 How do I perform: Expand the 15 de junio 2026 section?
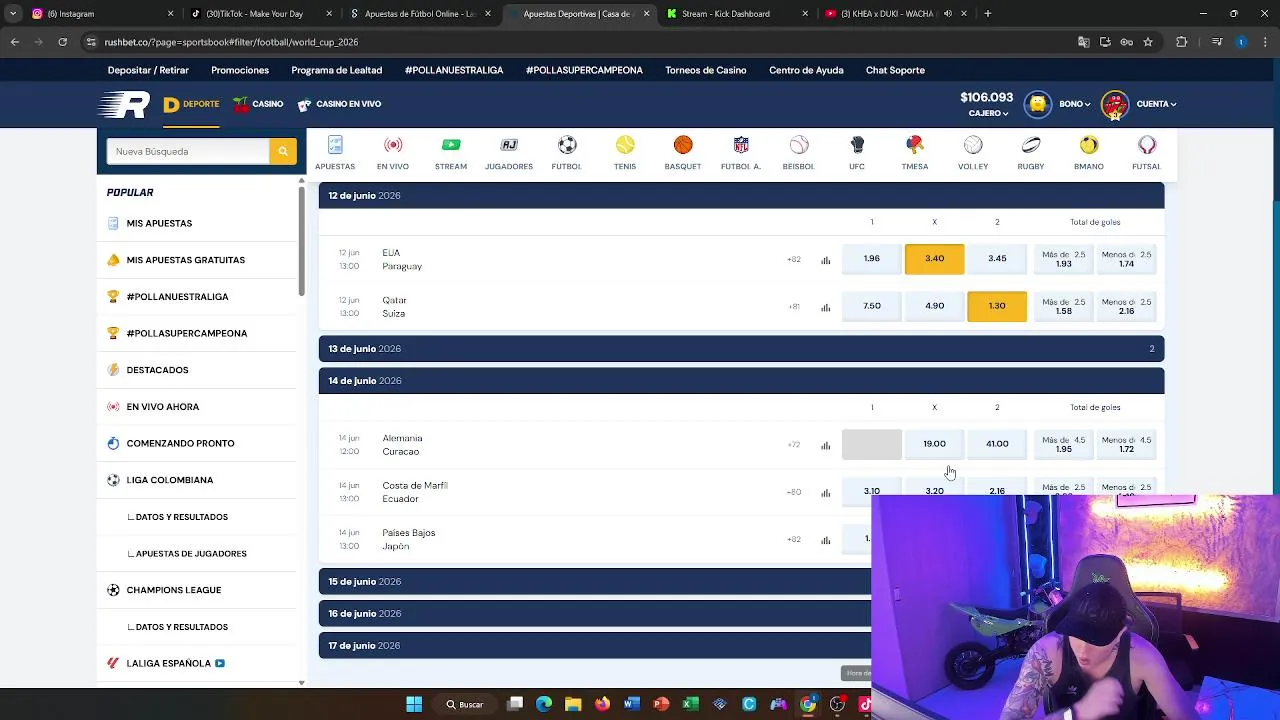point(595,581)
